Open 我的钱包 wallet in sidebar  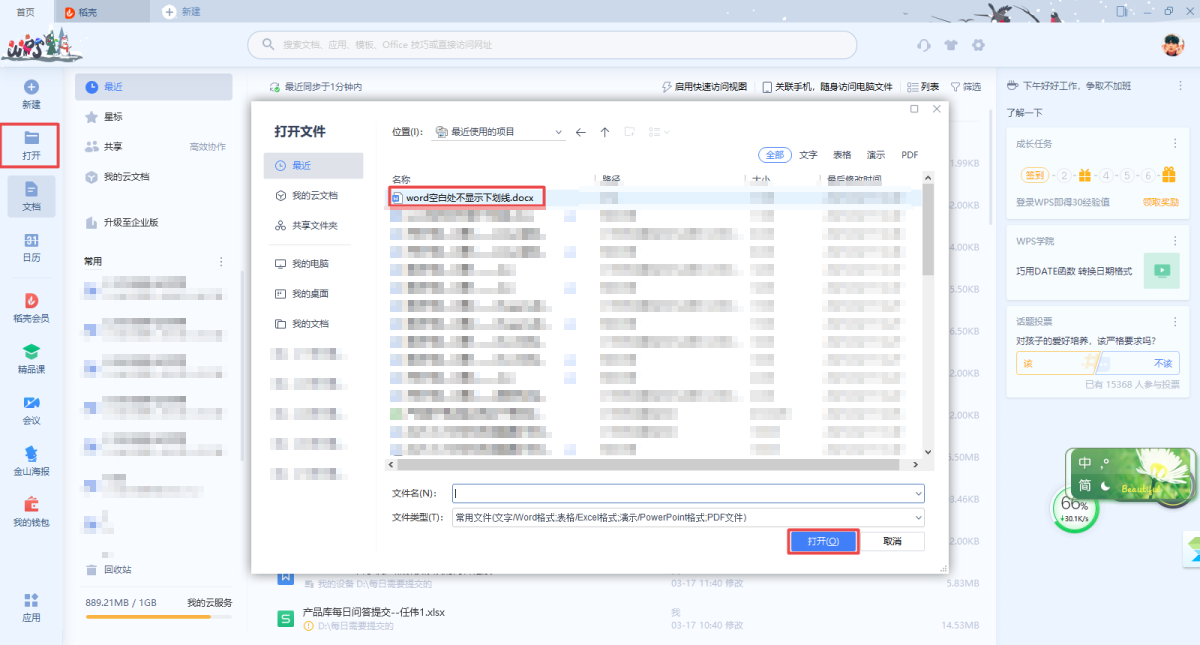tap(31, 504)
